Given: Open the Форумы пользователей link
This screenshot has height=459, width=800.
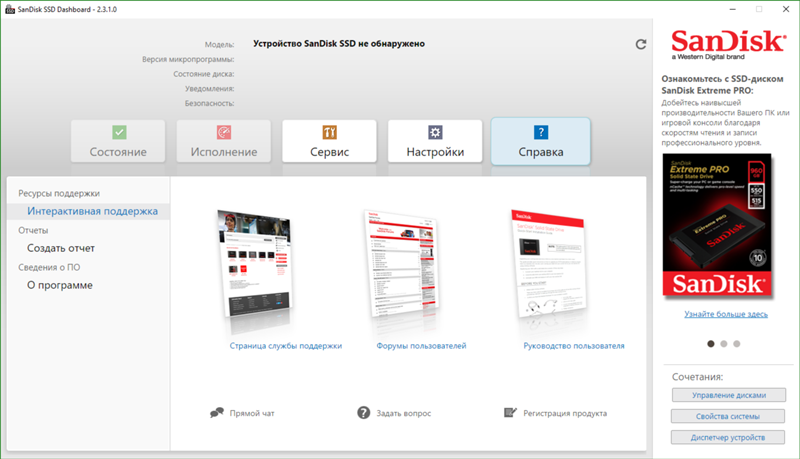Looking at the screenshot, I should click(x=421, y=346).
